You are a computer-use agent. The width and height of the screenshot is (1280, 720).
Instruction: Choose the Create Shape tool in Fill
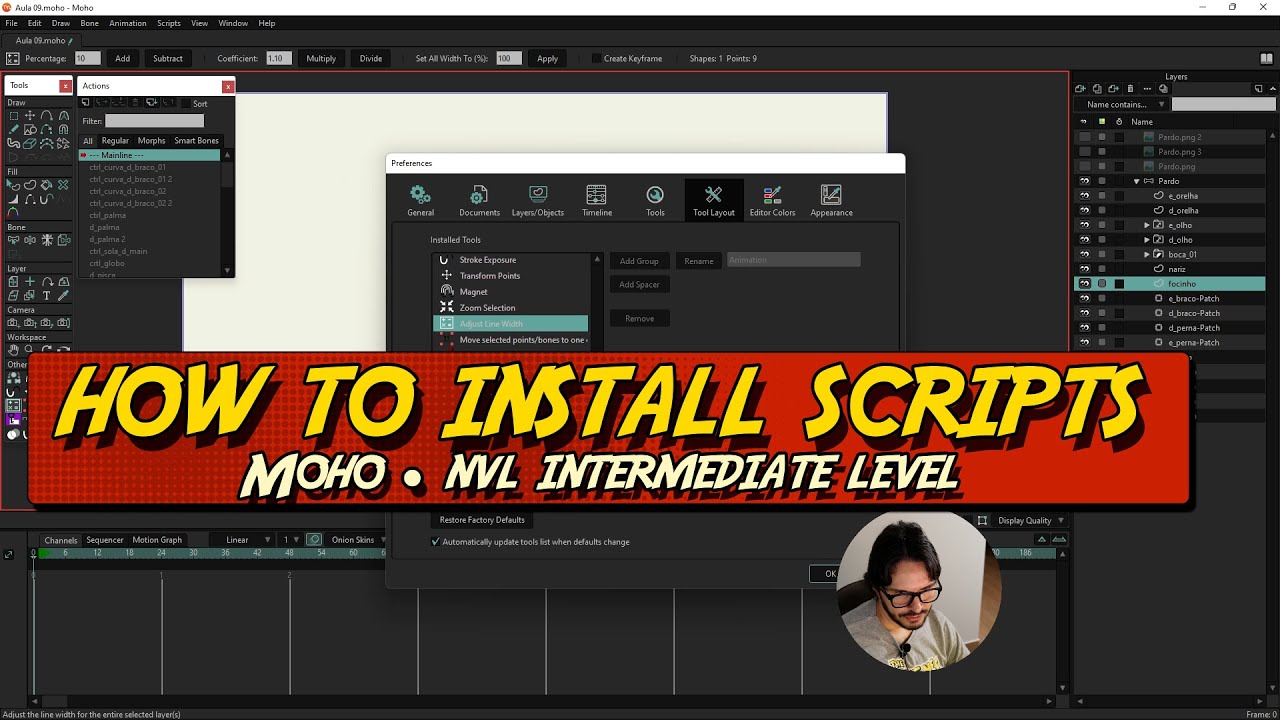tap(30, 184)
